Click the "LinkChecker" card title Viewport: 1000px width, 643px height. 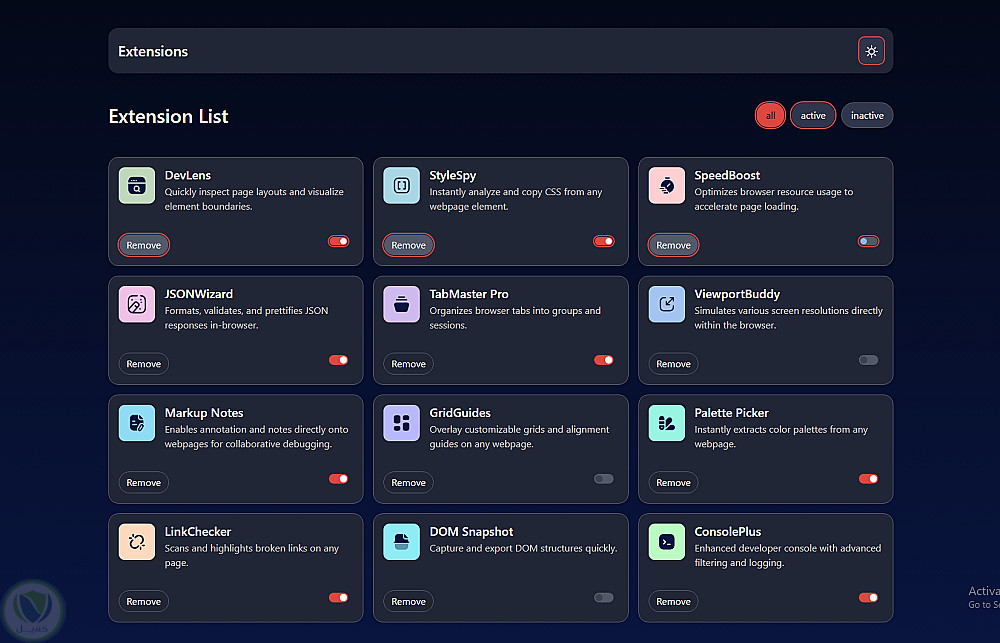[198, 531]
